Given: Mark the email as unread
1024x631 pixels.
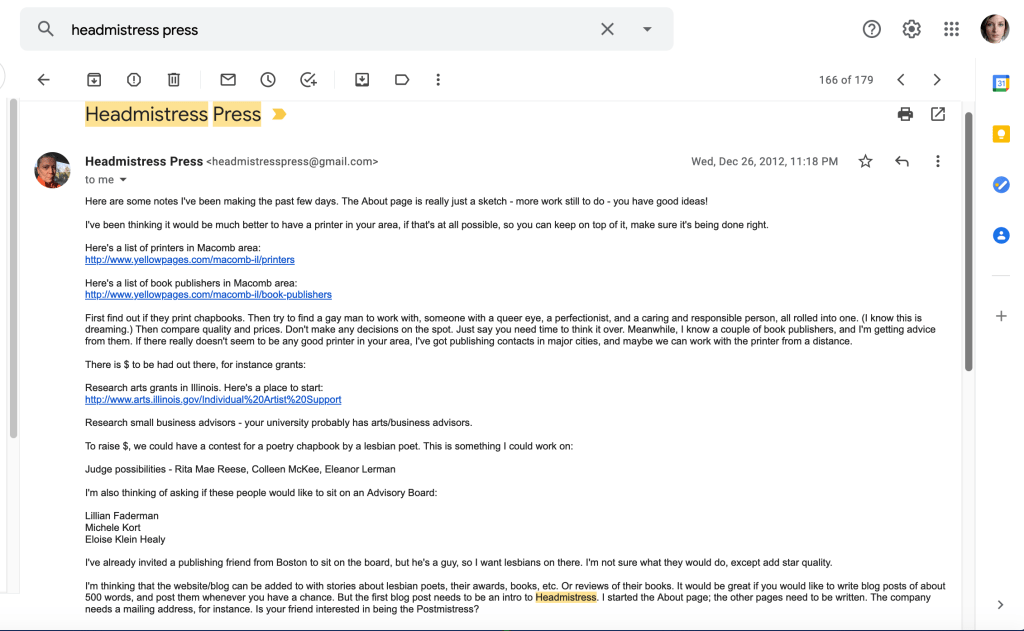Looking at the screenshot, I should [228, 80].
